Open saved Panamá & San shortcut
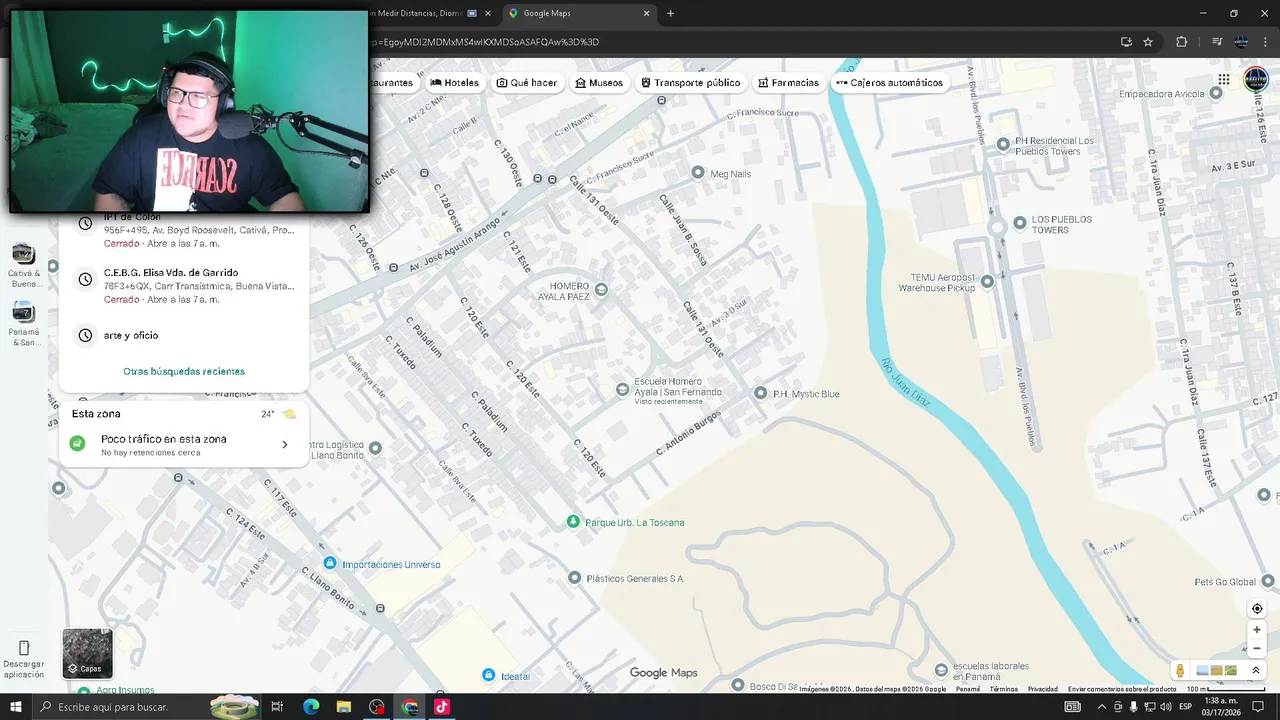Image resolution: width=1280 pixels, height=720 pixels. (x=24, y=323)
